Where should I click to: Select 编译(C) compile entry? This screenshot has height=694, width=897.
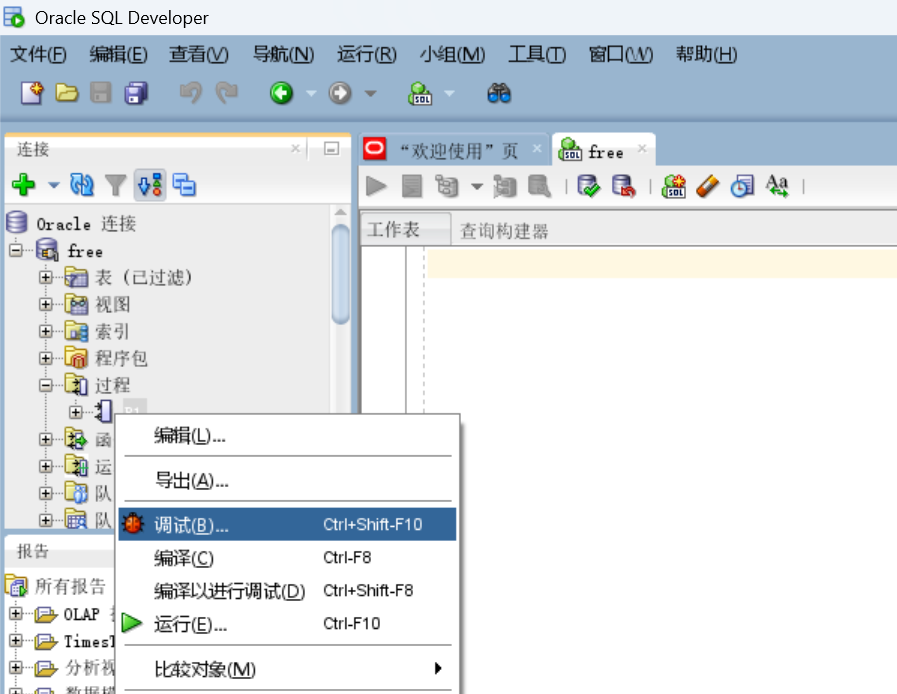[287, 557]
